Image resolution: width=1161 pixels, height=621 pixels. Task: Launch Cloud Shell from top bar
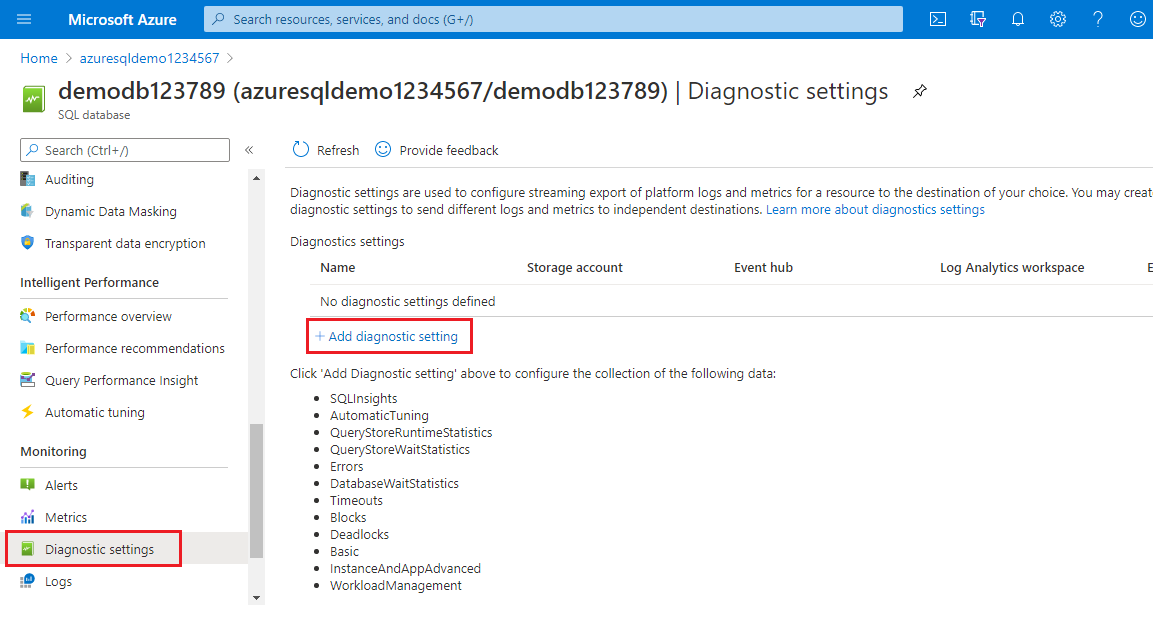(937, 19)
